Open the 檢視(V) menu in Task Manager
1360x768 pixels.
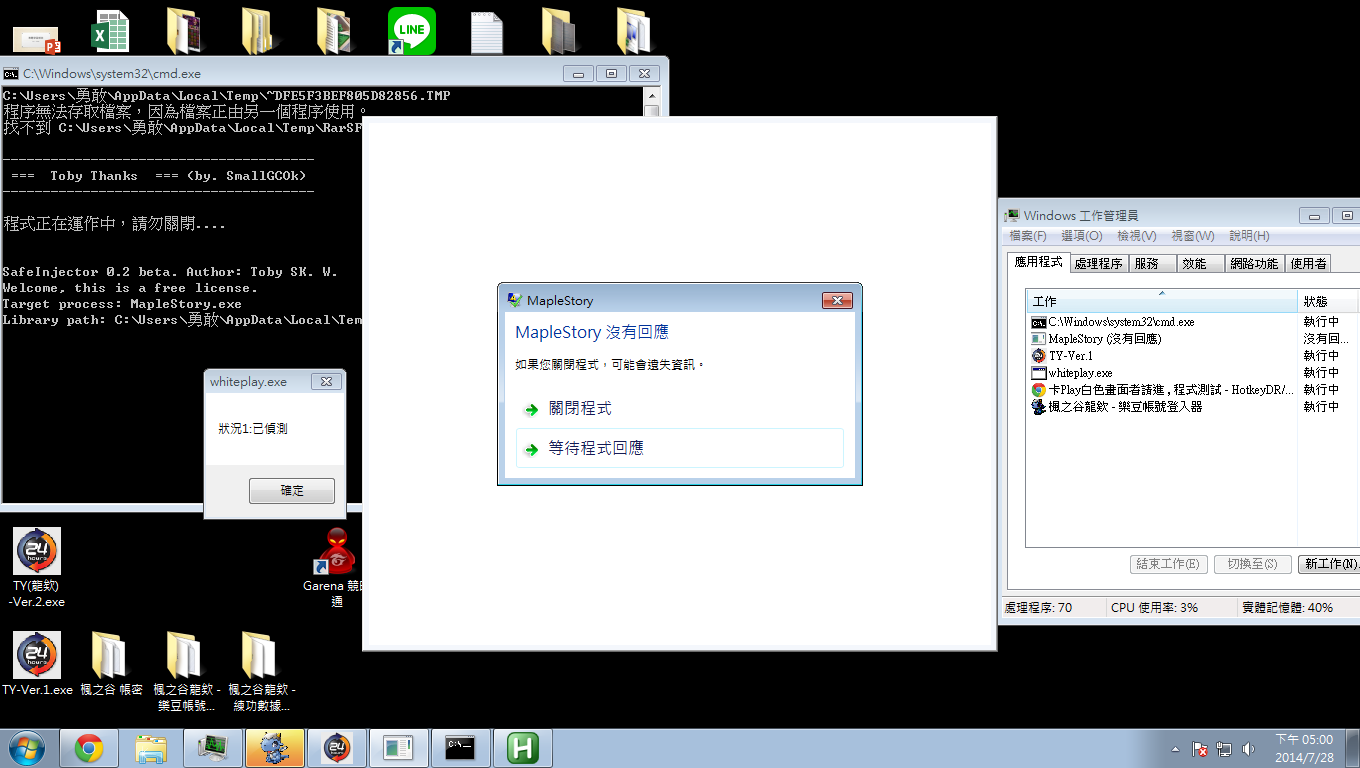(x=1137, y=236)
